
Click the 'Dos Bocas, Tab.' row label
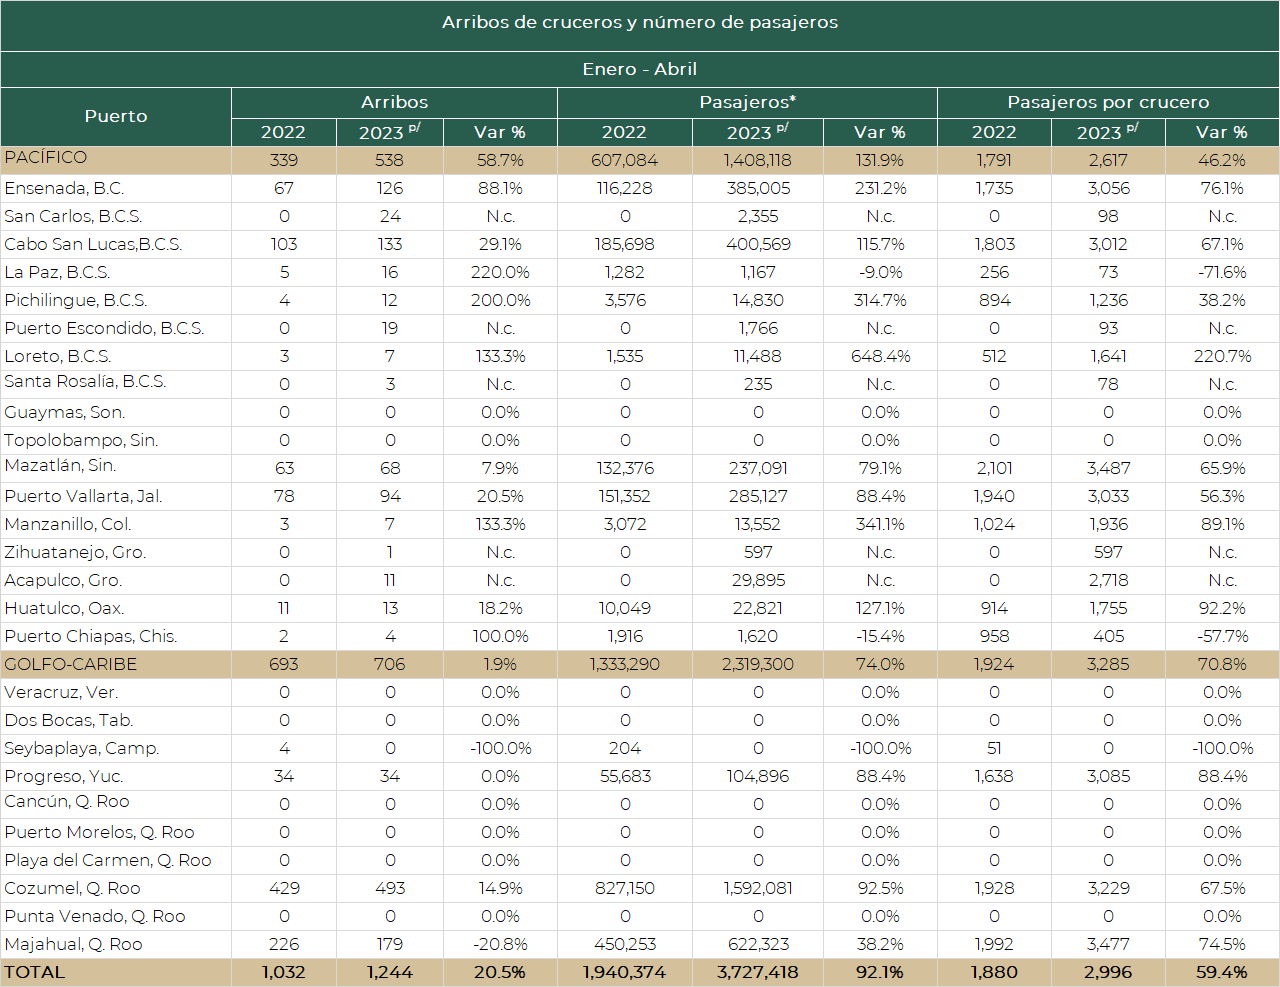69,720
